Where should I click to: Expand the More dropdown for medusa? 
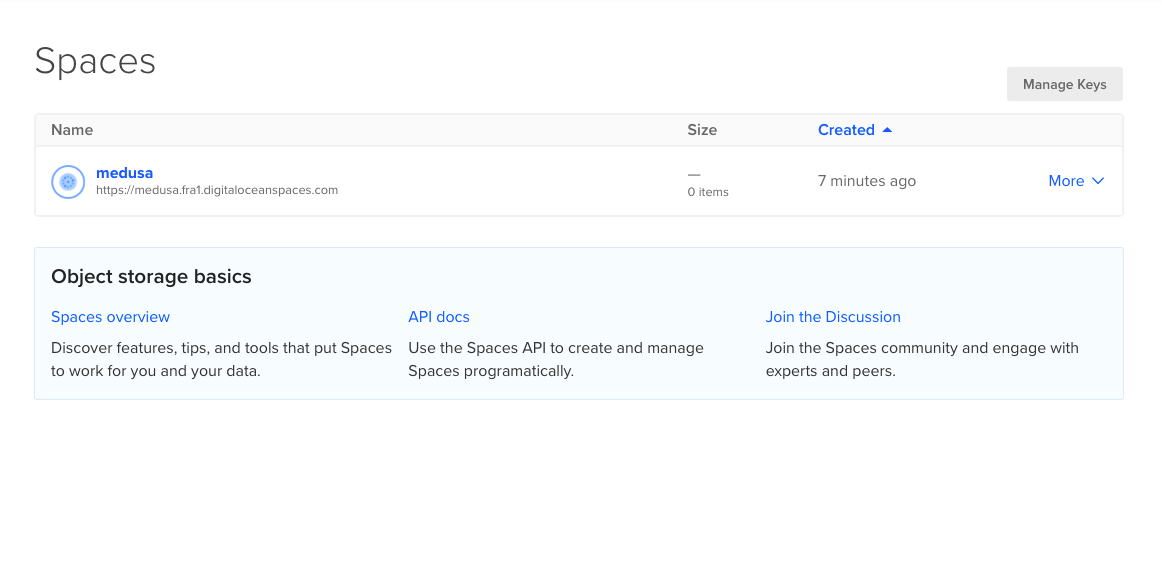click(1076, 181)
